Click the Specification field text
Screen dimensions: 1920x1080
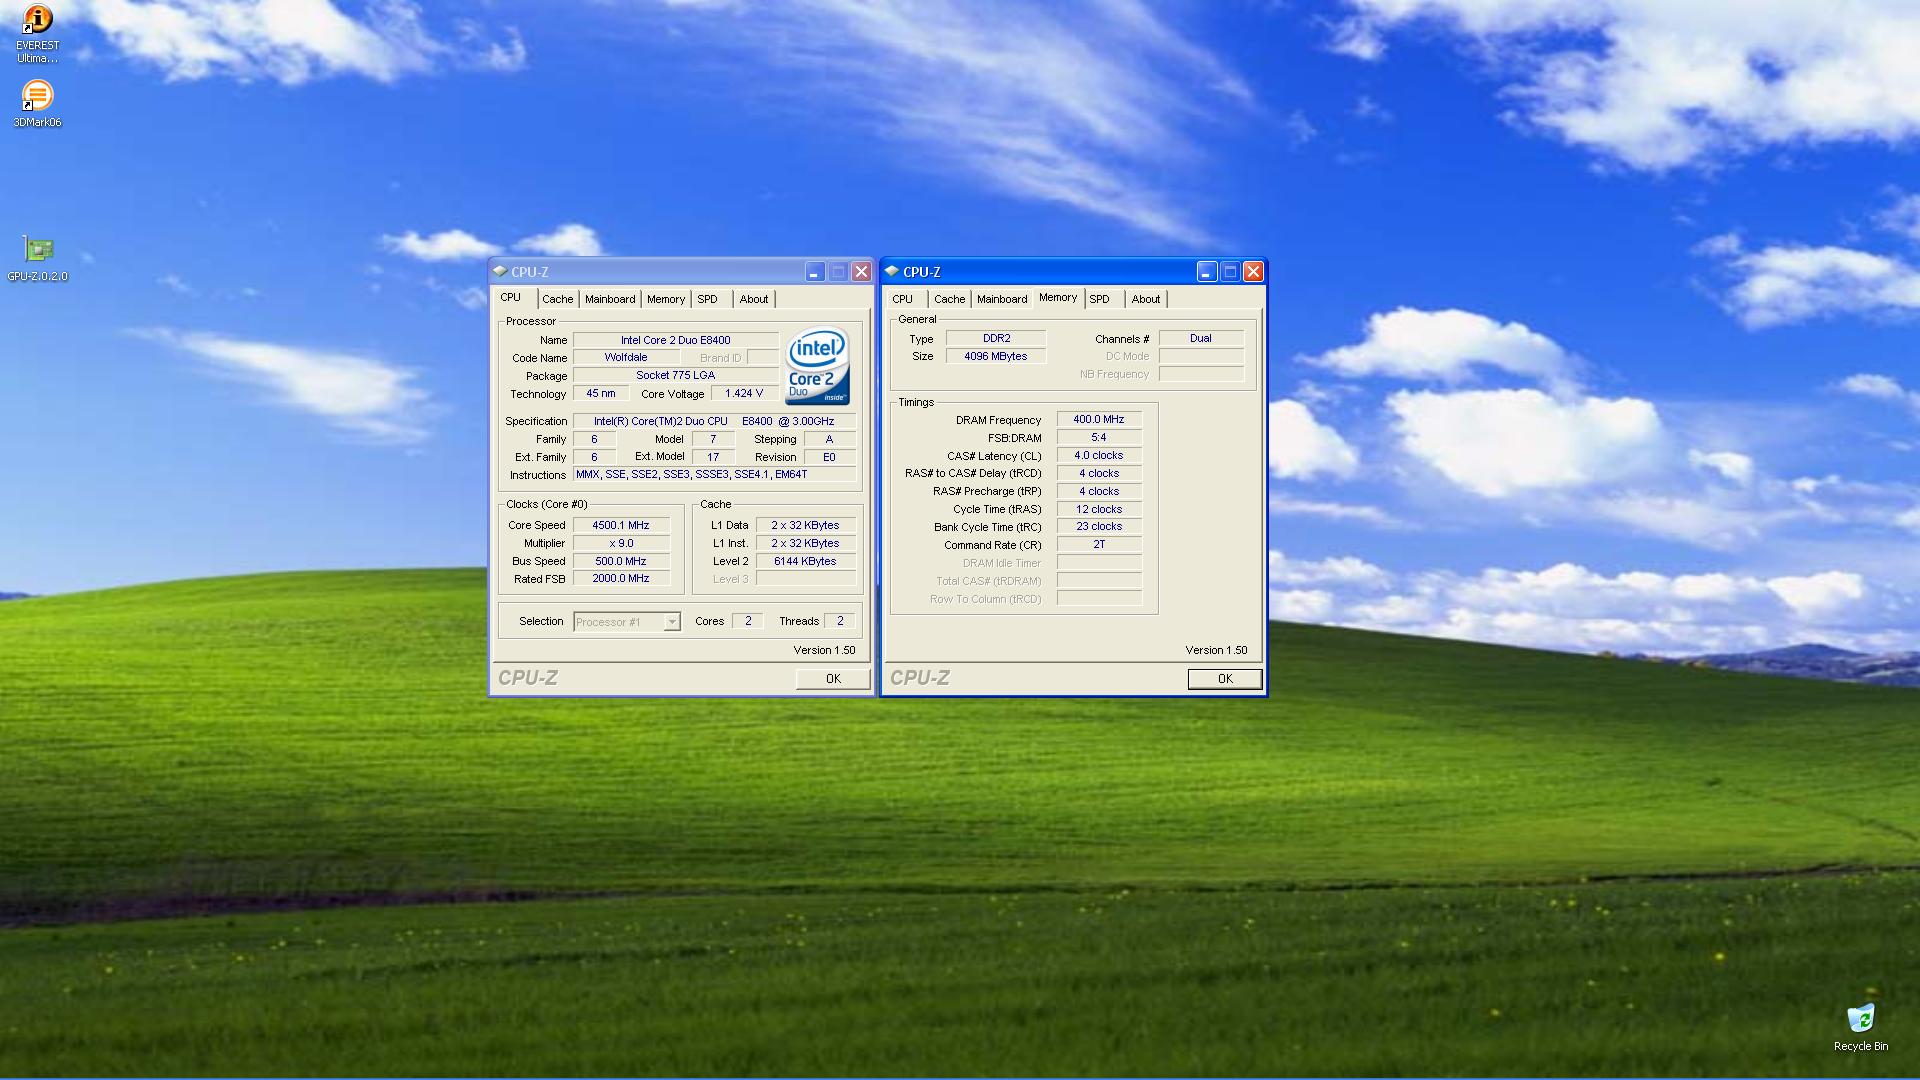714,421
